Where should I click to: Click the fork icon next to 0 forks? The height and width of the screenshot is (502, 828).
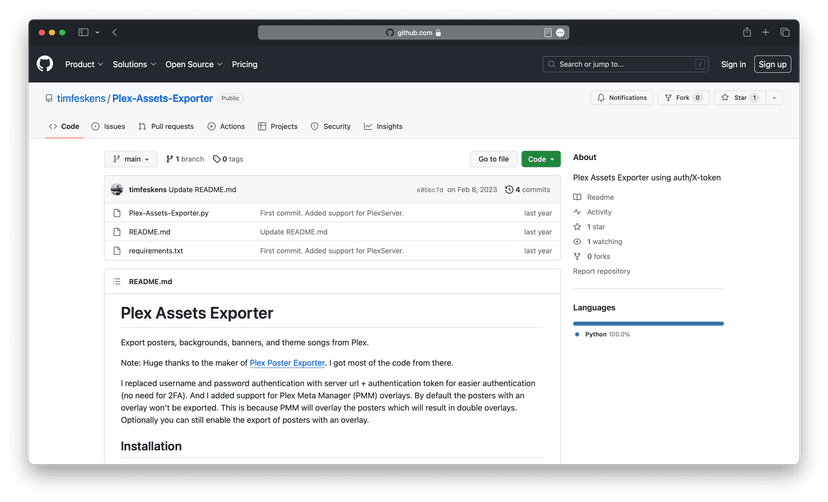(577, 256)
